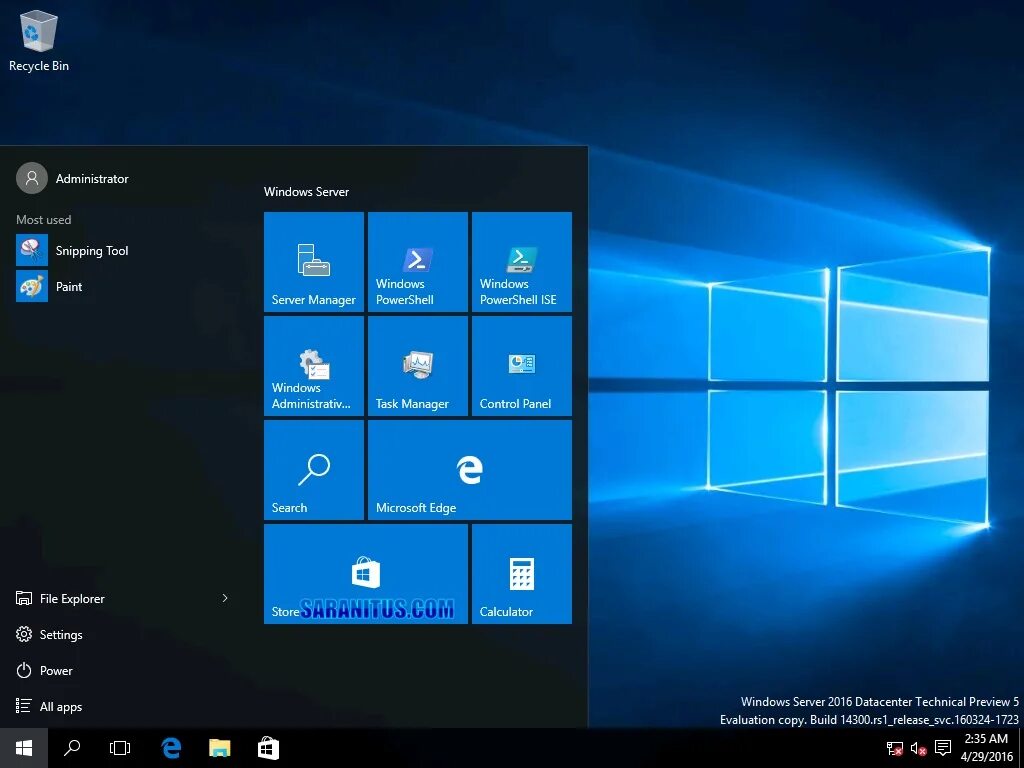Open the Calculator tile

click(522, 574)
